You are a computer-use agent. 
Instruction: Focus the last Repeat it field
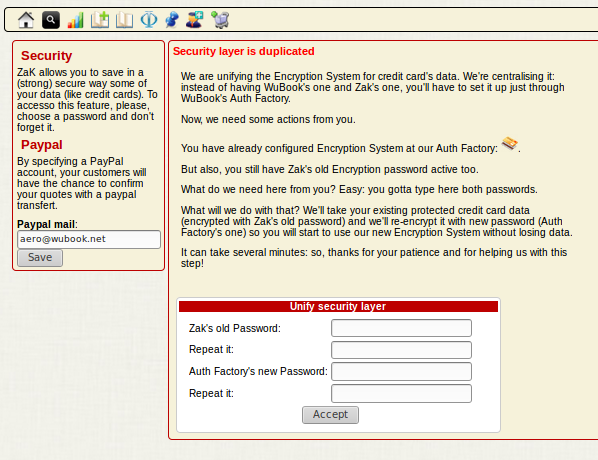(x=401, y=394)
